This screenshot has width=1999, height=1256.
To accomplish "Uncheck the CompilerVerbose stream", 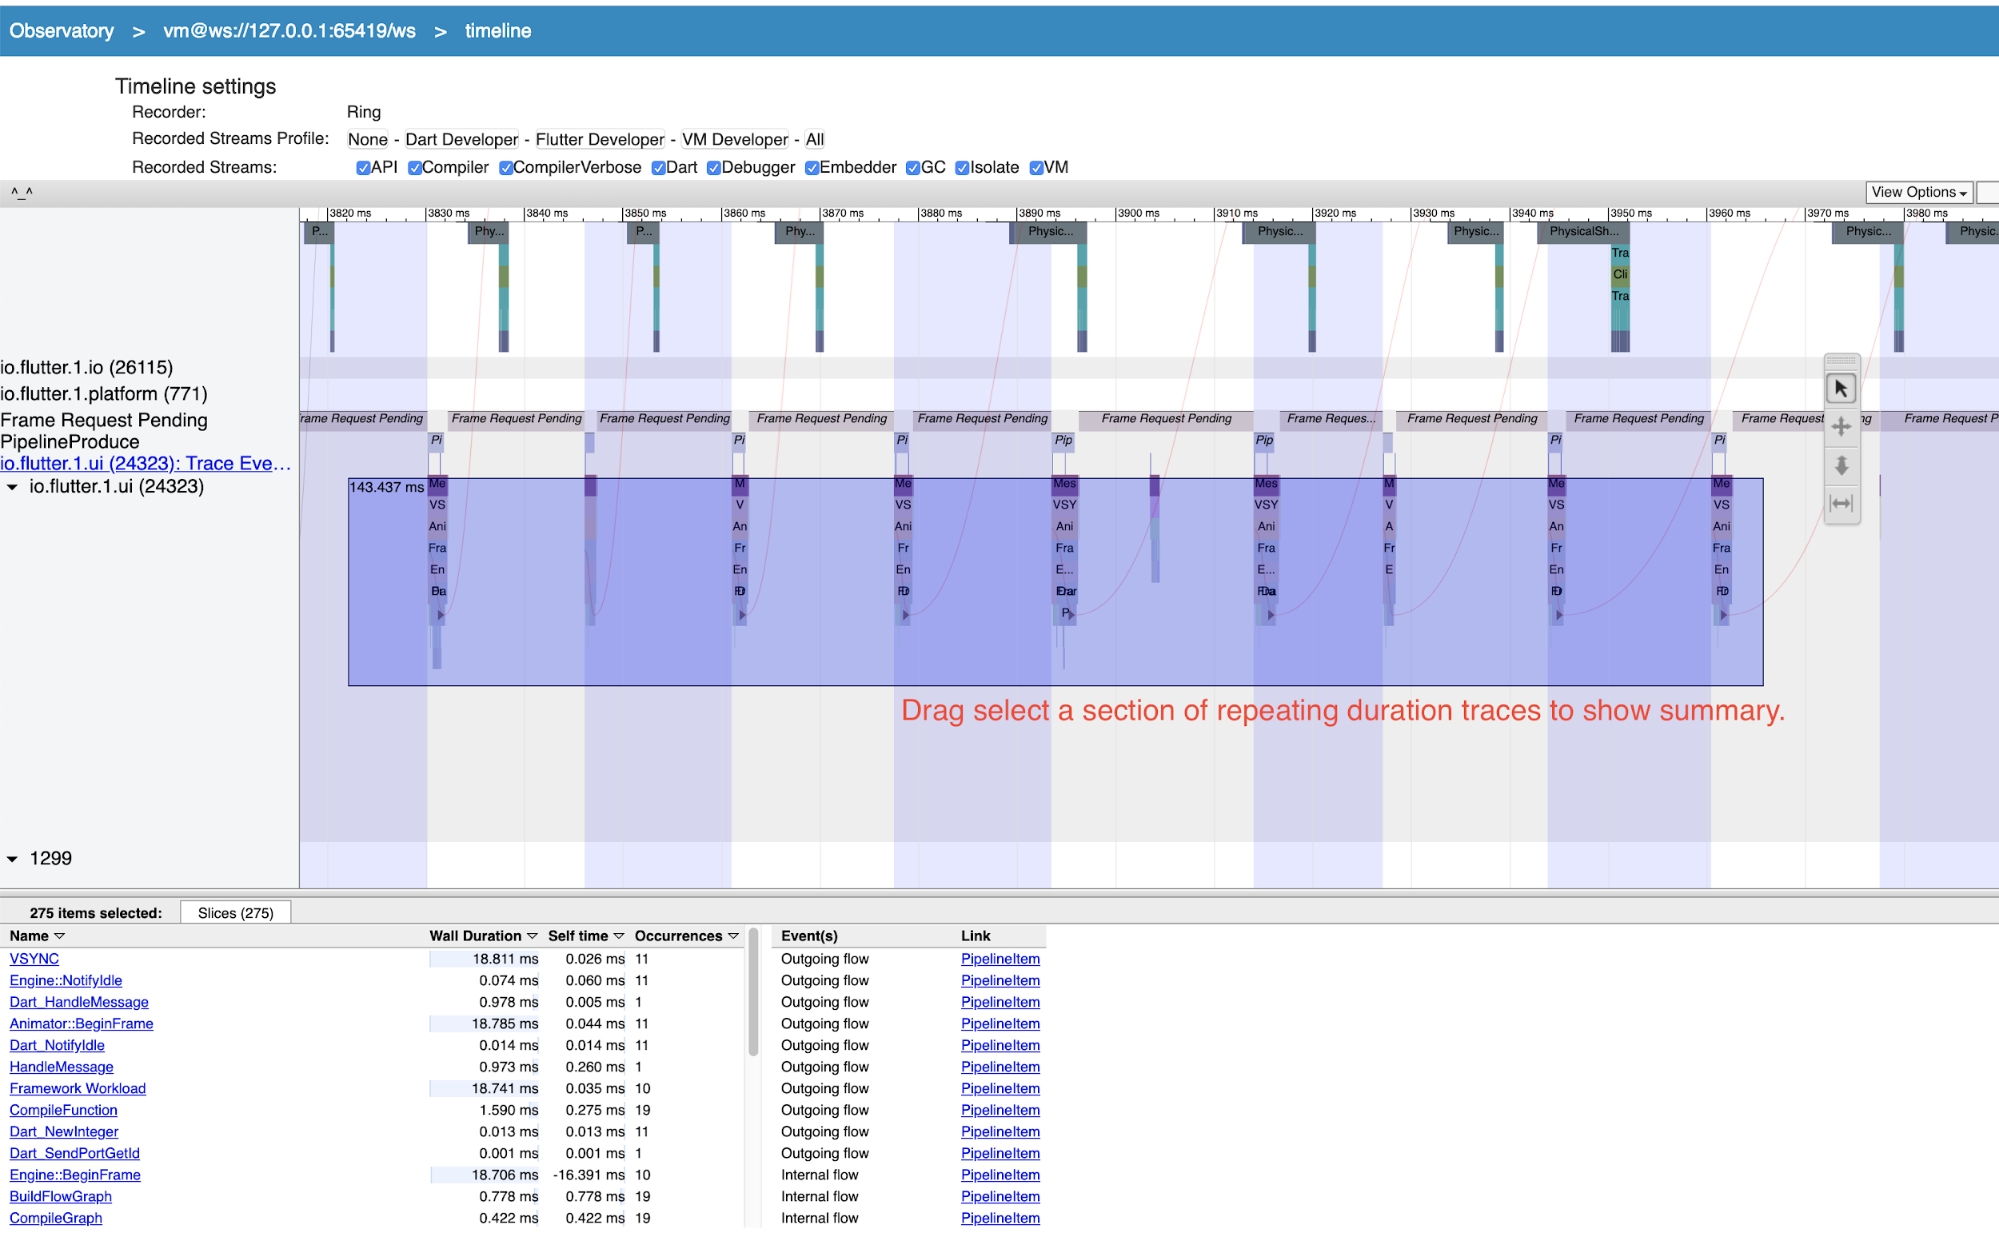I will [x=506, y=168].
